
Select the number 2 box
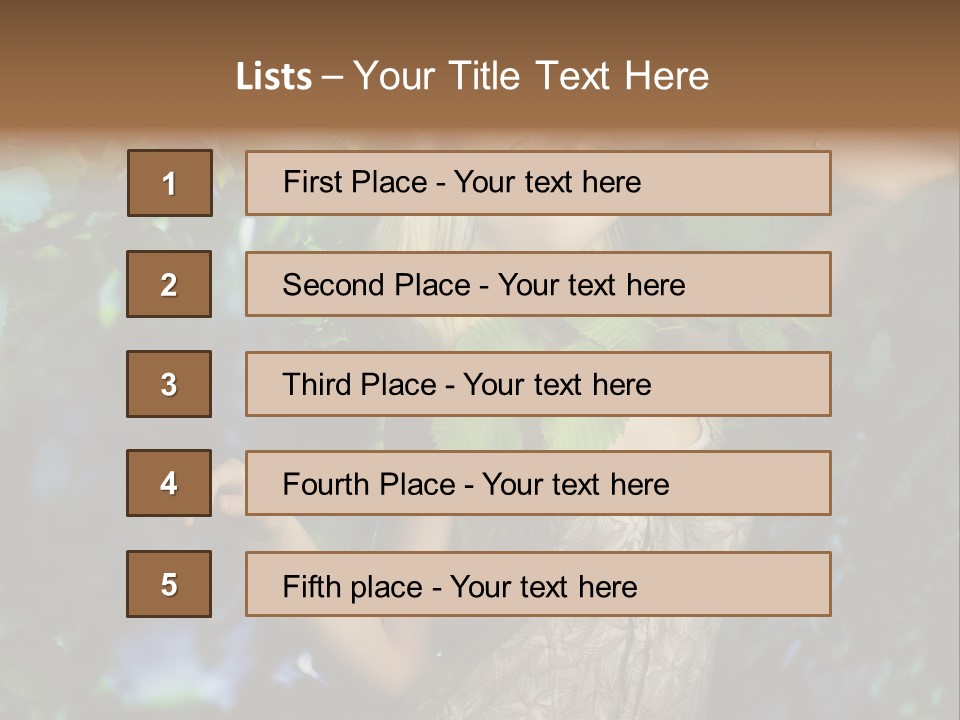pyautogui.click(x=169, y=284)
